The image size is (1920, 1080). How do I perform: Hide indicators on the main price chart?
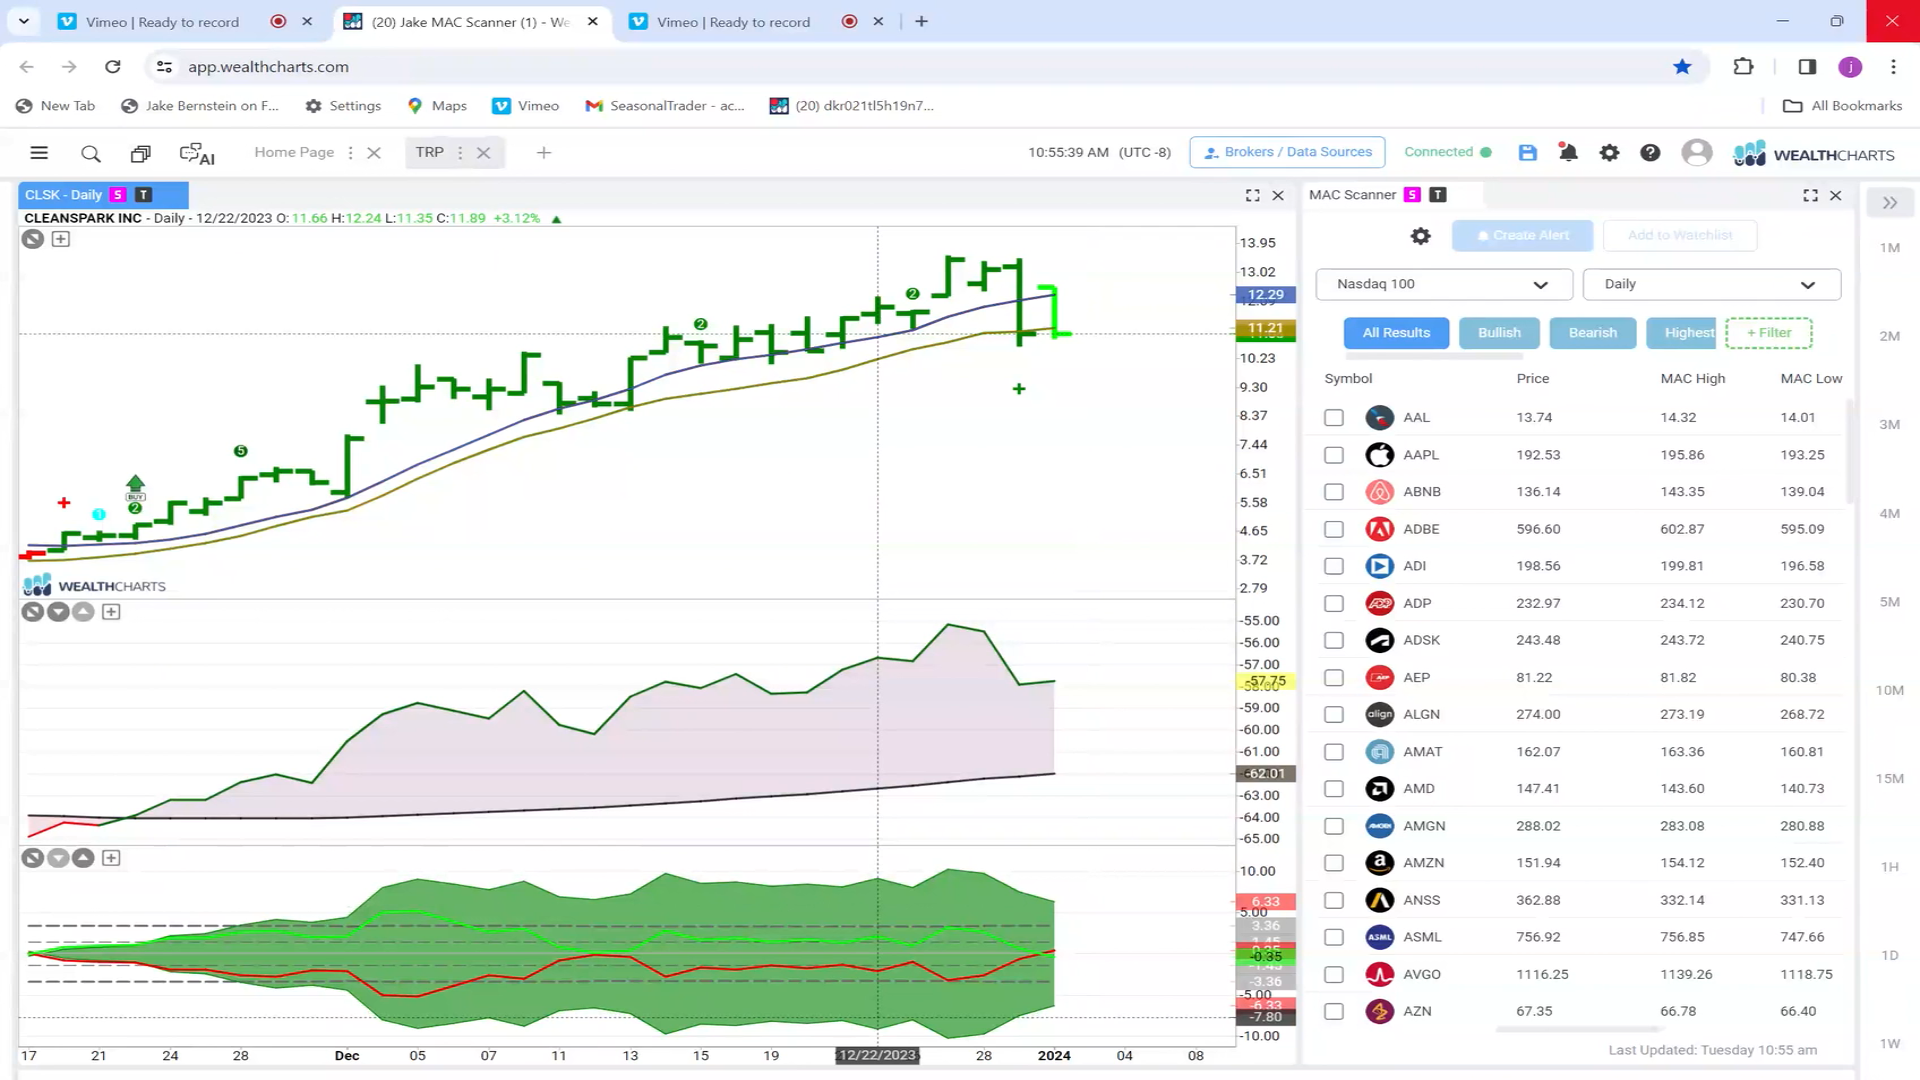click(33, 239)
